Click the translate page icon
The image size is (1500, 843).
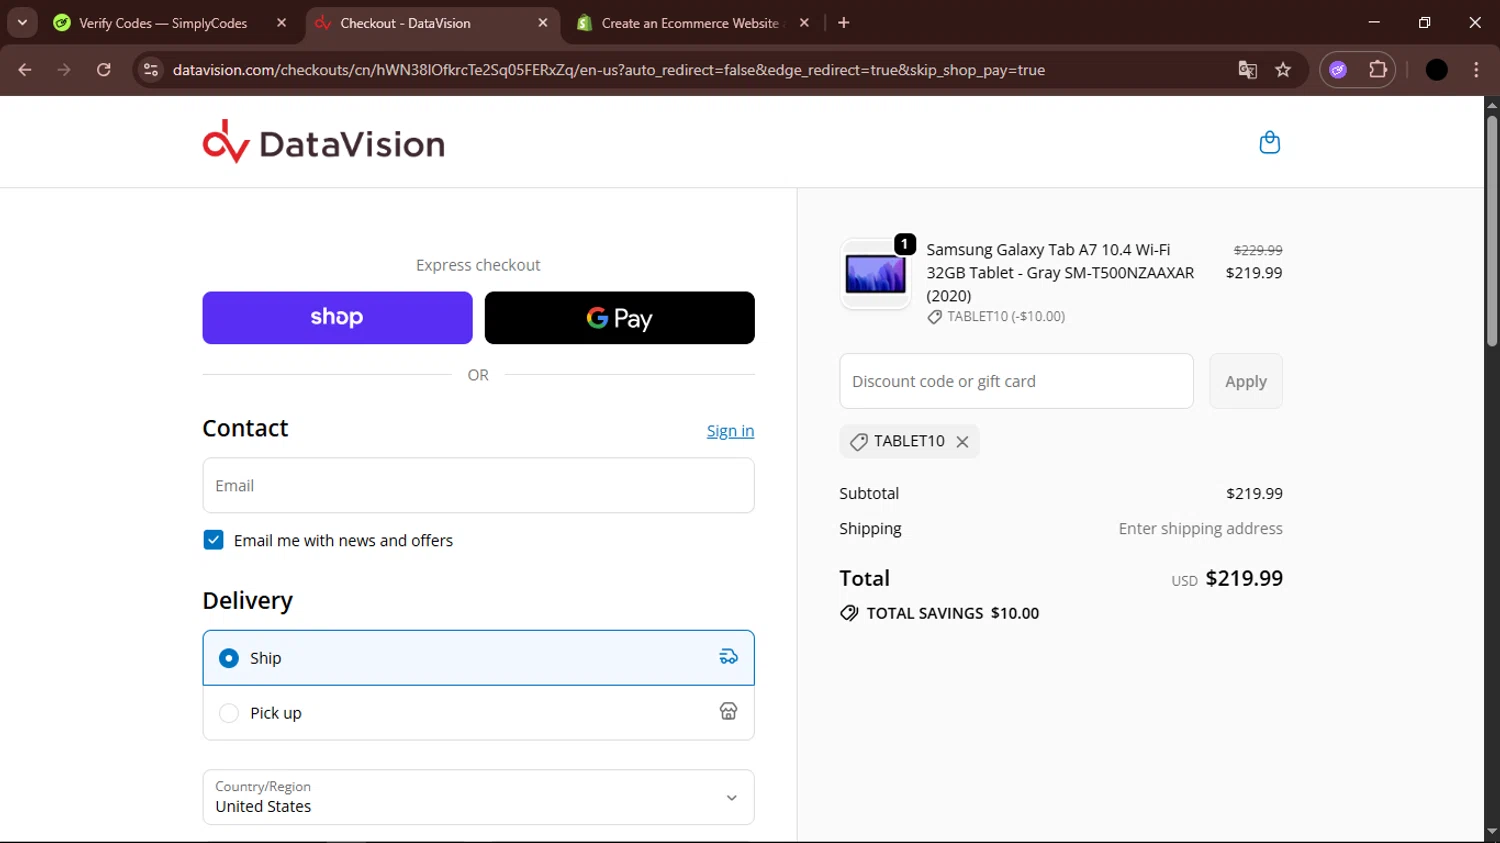[1247, 70]
